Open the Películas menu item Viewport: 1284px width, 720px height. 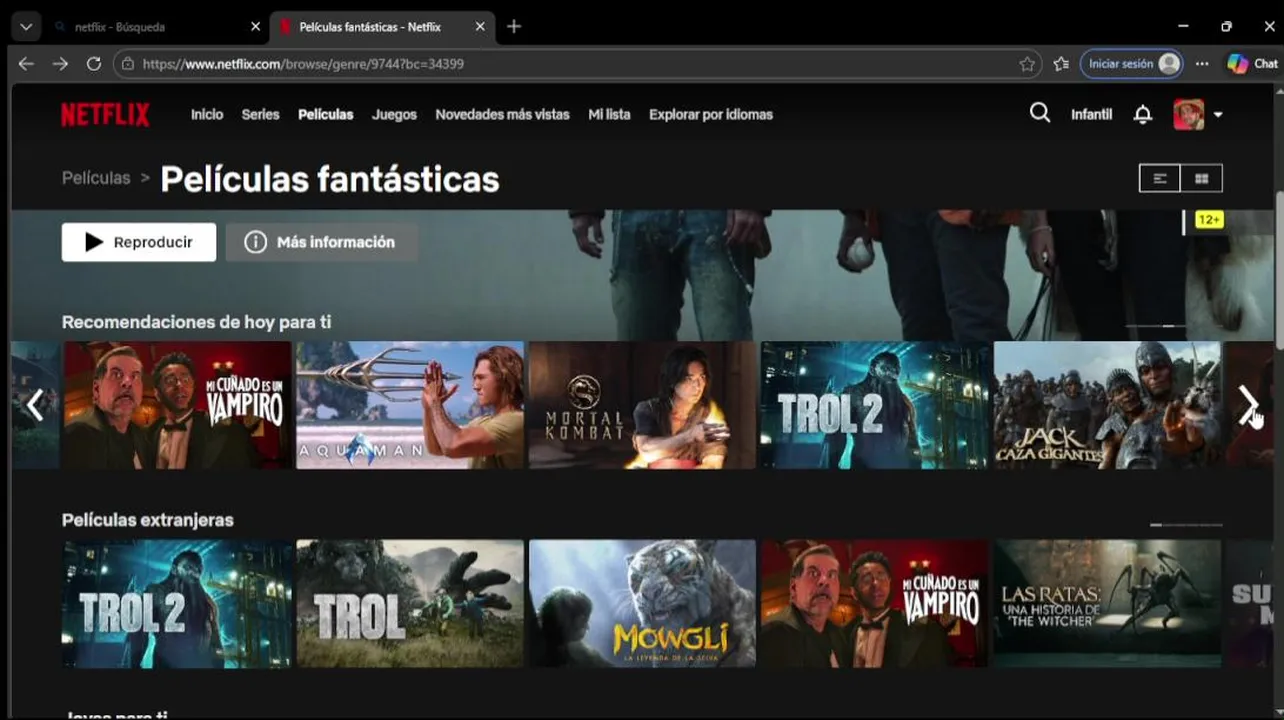coord(326,115)
